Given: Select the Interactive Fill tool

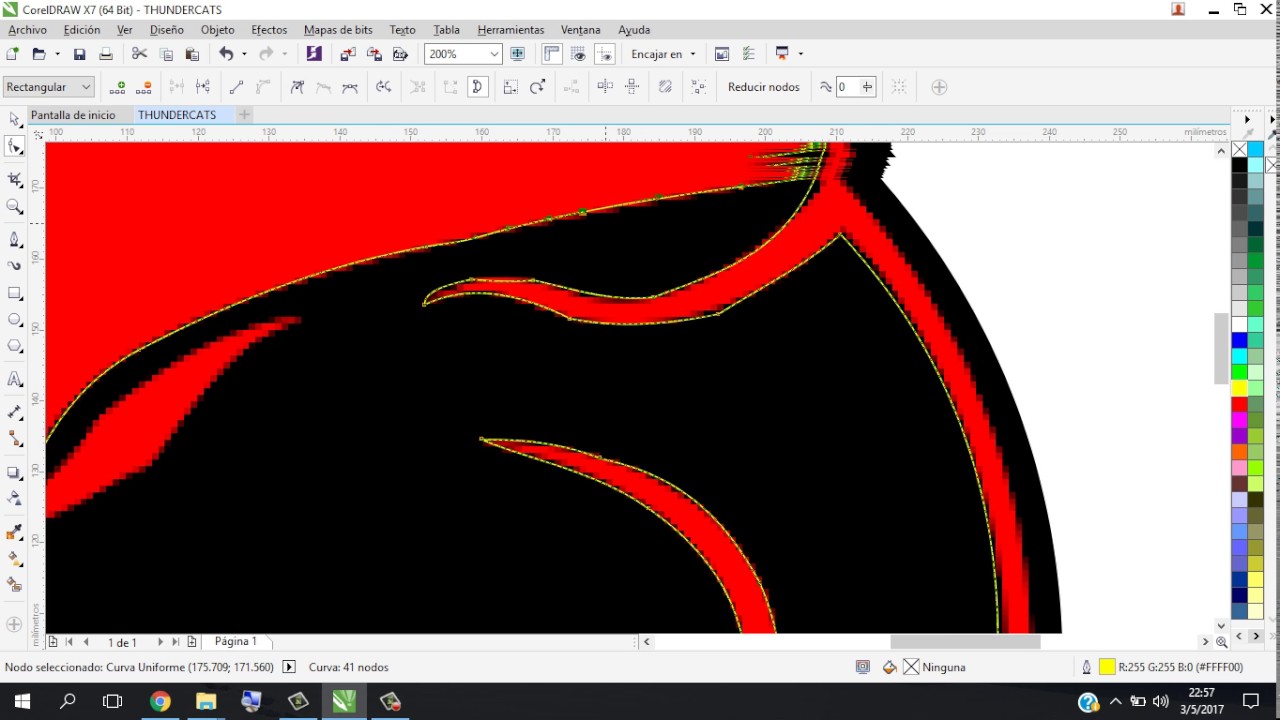Looking at the screenshot, I should click(14, 558).
